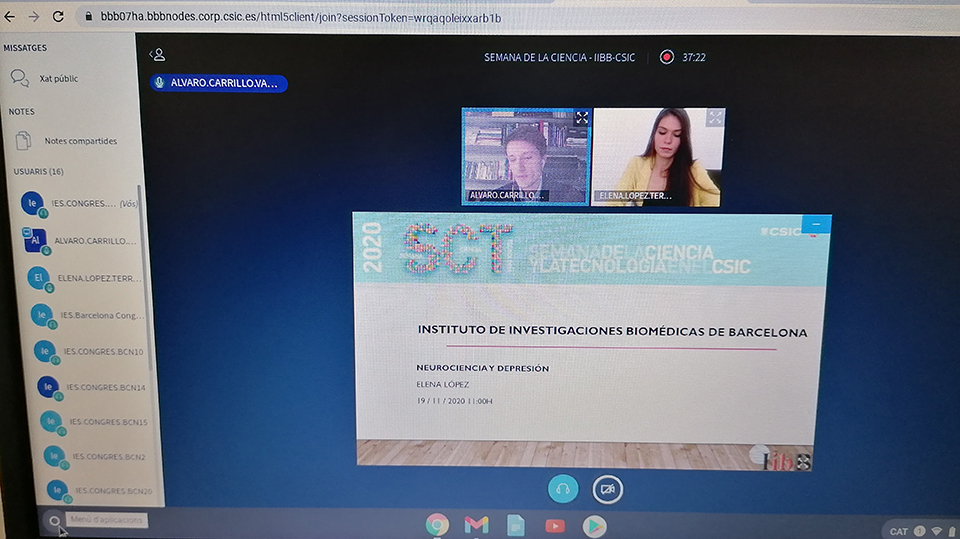Toggle the user list panel icon
The image size is (960, 539).
(157, 55)
